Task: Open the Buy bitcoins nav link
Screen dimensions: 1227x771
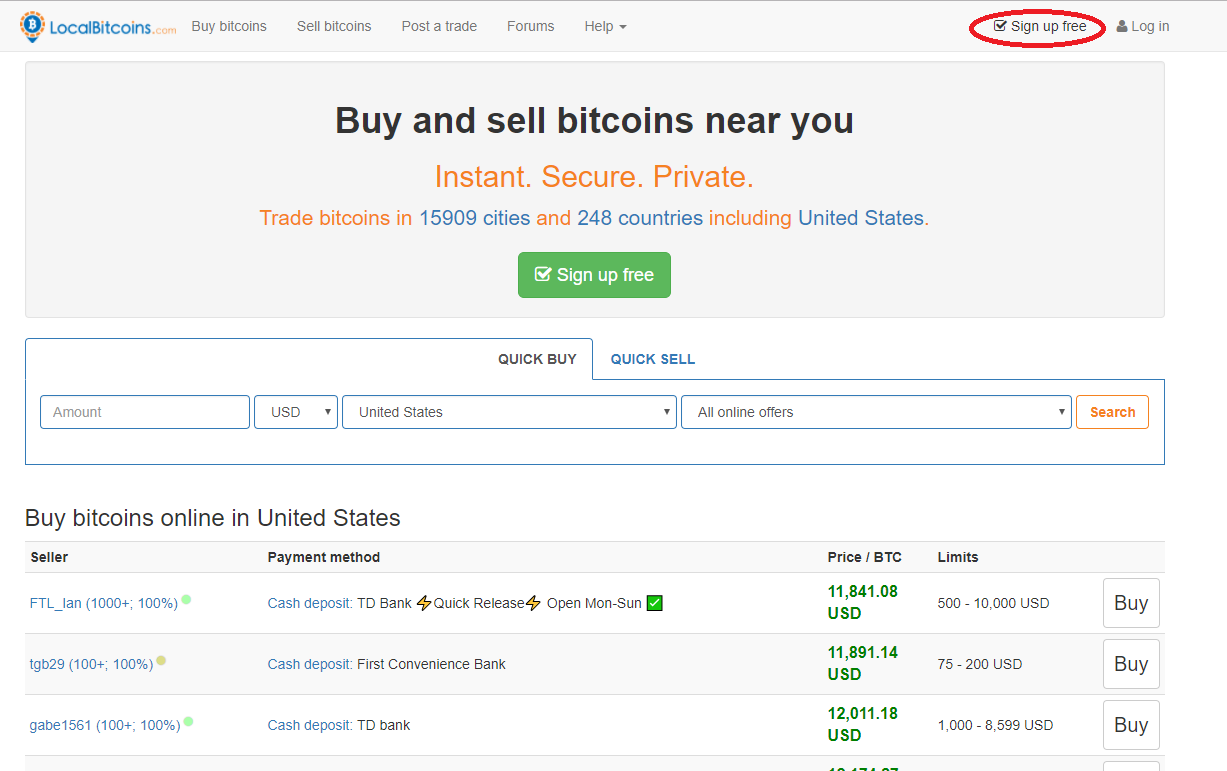Action: [x=229, y=26]
